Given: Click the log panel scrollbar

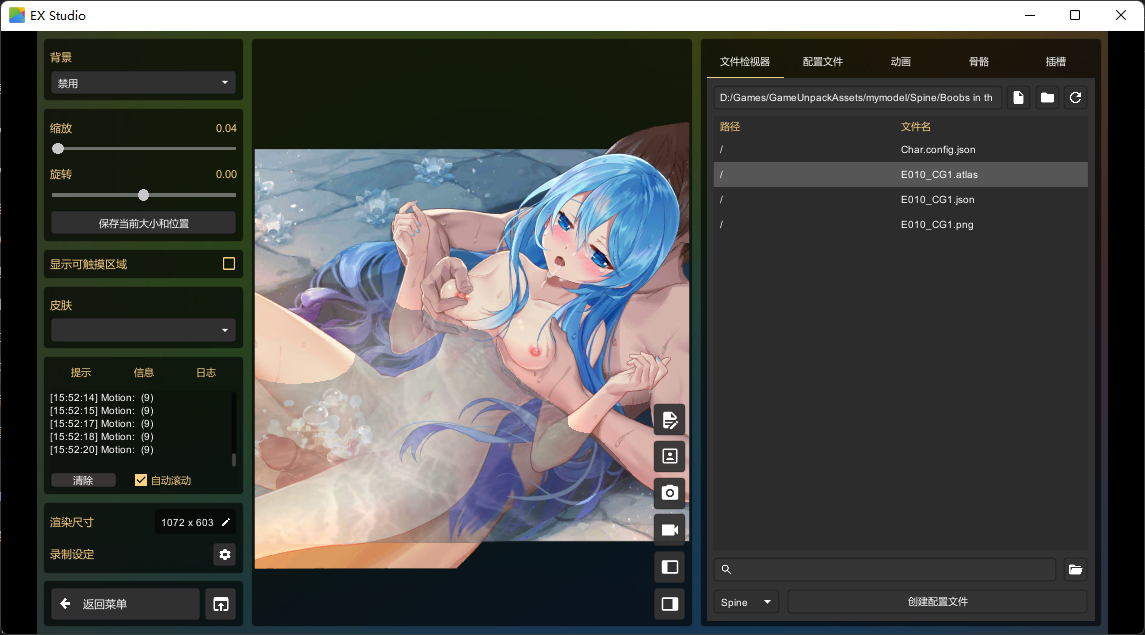Looking at the screenshot, I should [234, 459].
